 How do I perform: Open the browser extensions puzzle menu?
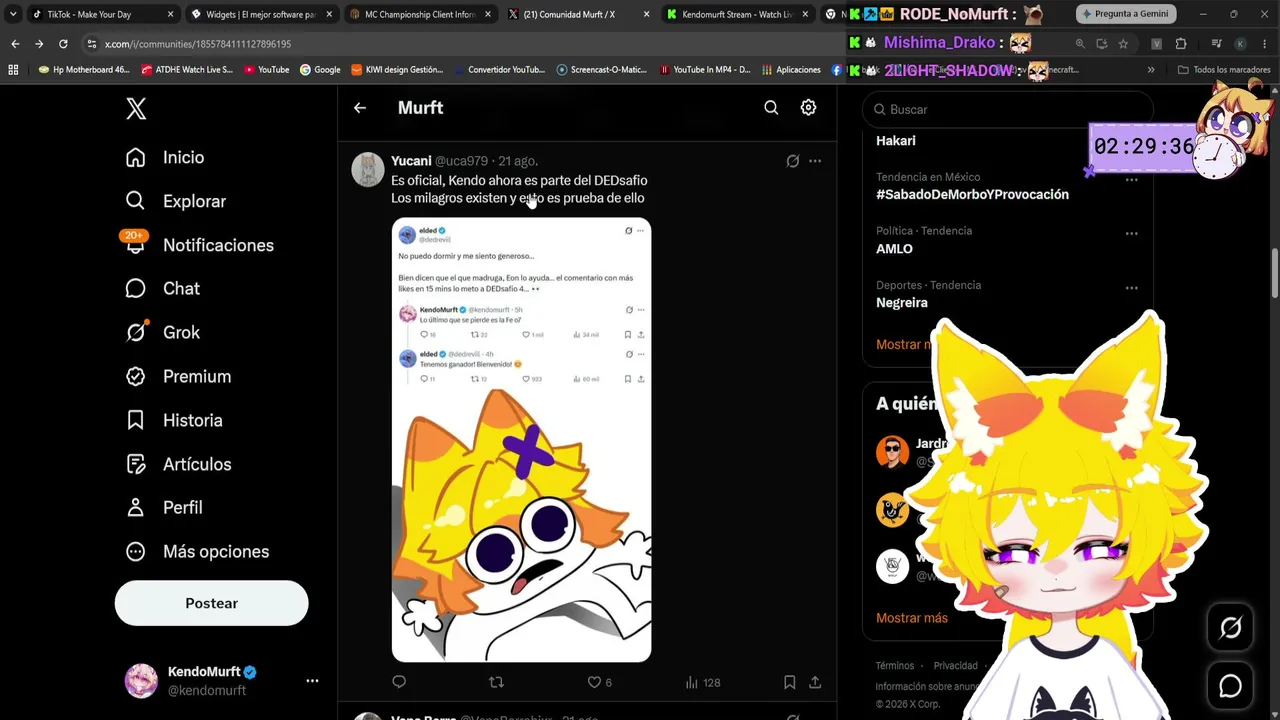pyautogui.click(x=1181, y=44)
